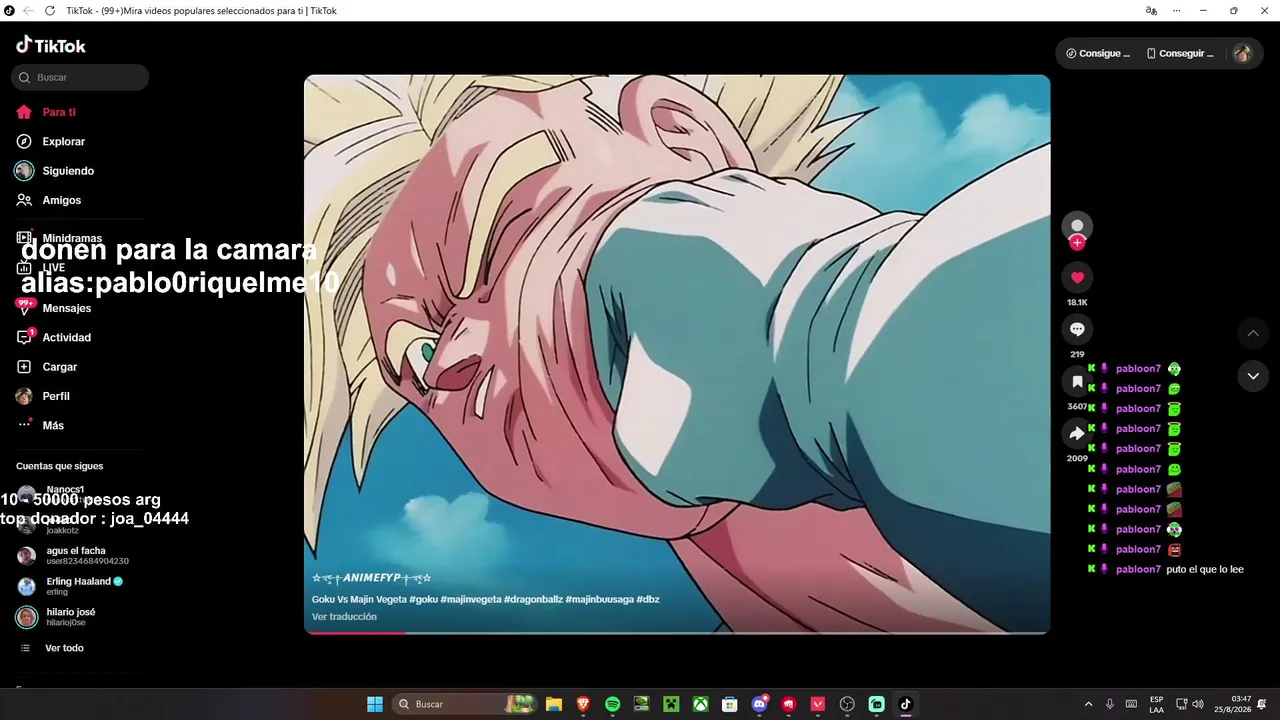The image size is (1280, 720).
Task: Click the Windows taskbar Buscar search box
Action: tap(464, 704)
